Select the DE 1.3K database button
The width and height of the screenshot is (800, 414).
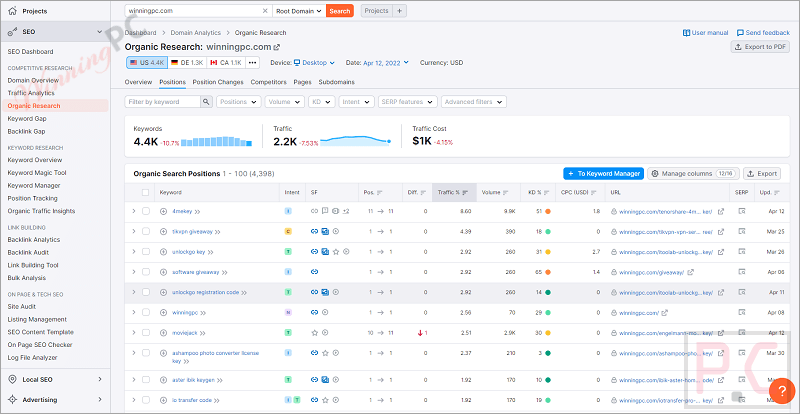click(186, 63)
